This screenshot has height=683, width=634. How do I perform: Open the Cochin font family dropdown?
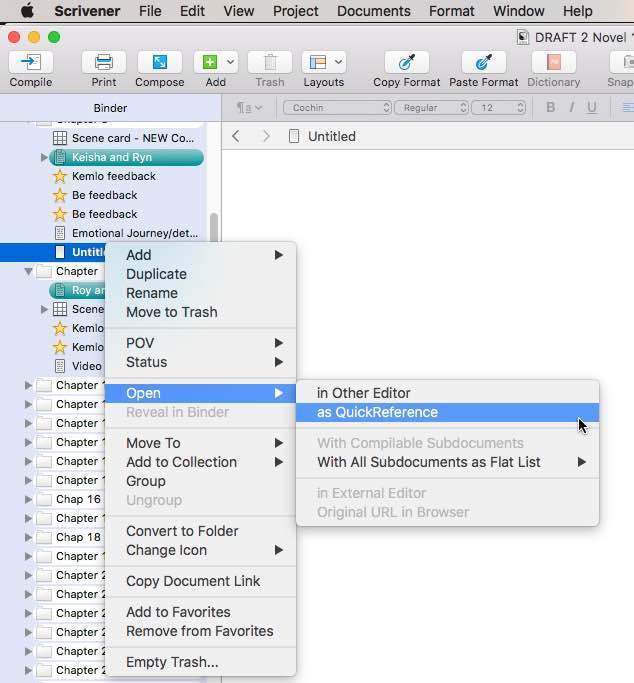337,108
